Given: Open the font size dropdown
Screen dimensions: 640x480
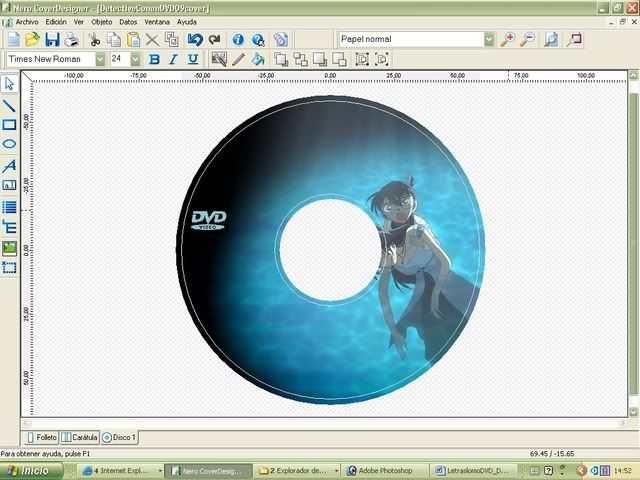Looking at the screenshot, I should [135, 60].
